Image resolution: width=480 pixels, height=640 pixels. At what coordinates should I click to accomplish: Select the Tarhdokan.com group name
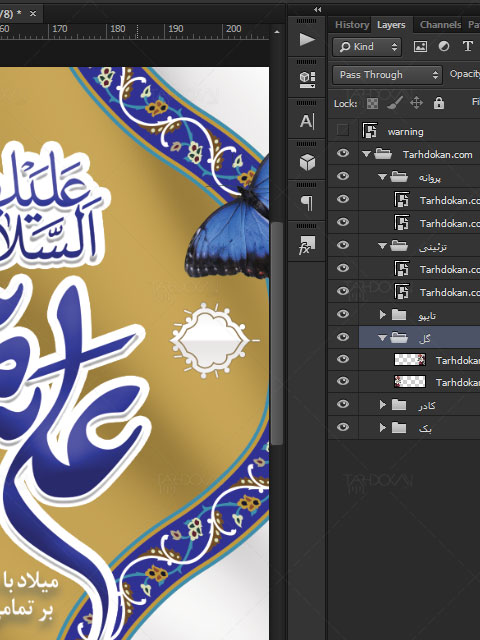point(437,154)
